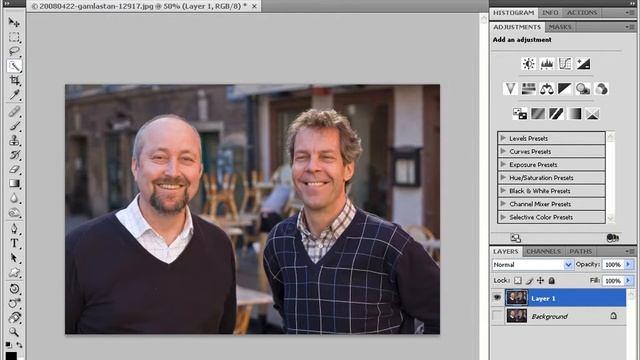Toggle lock position for the layer

540,280
